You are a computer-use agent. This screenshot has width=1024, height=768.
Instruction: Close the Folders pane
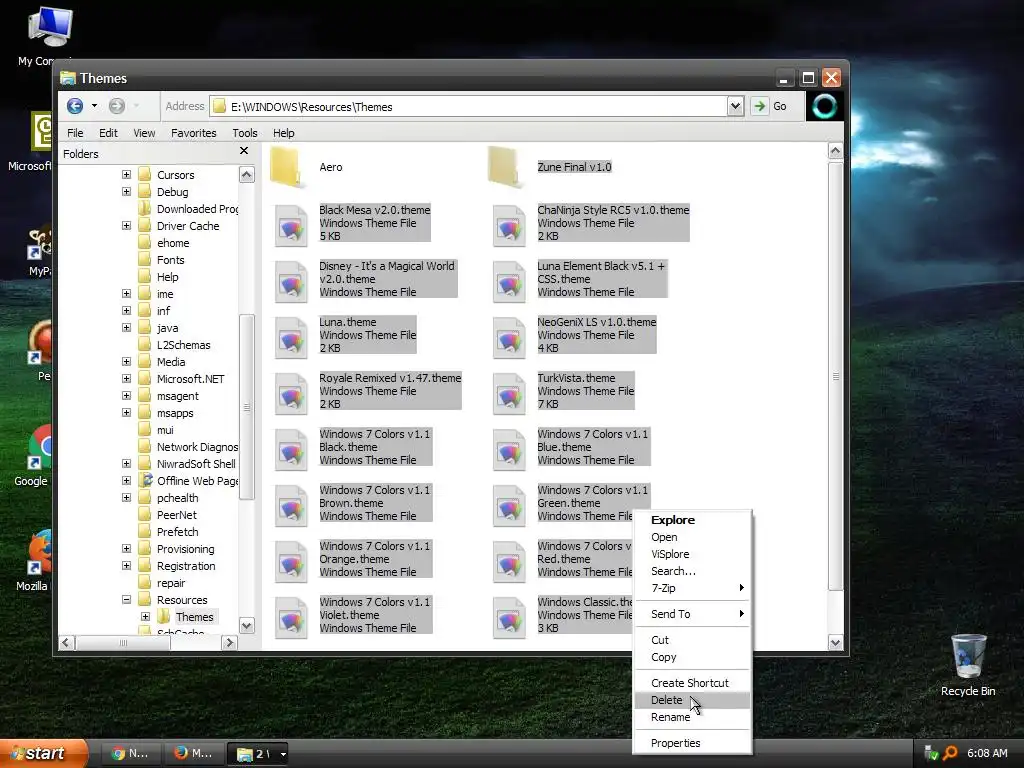244,151
